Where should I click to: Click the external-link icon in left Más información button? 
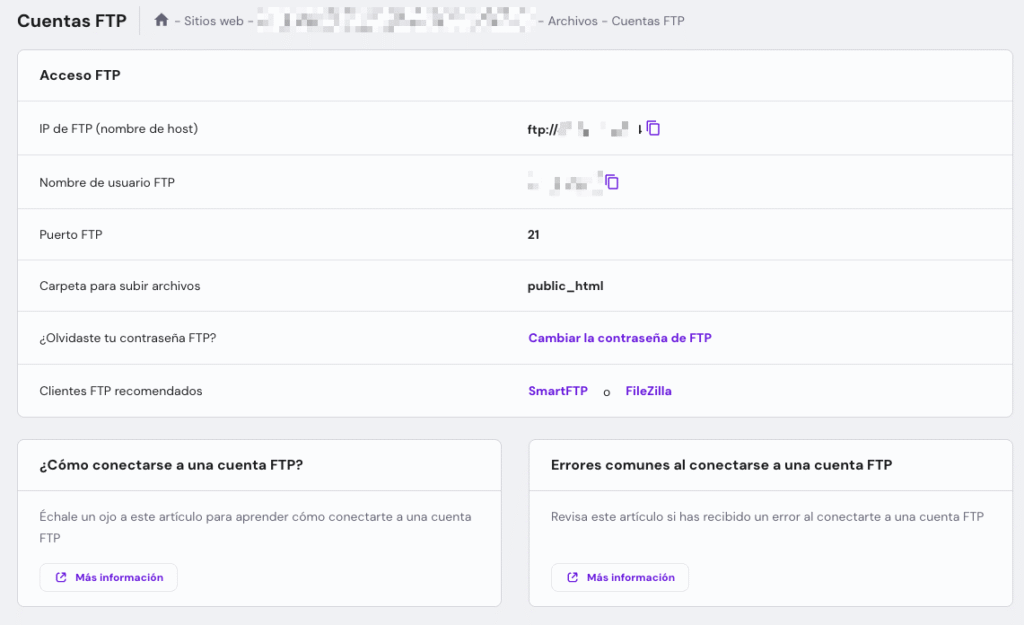tap(62, 577)
